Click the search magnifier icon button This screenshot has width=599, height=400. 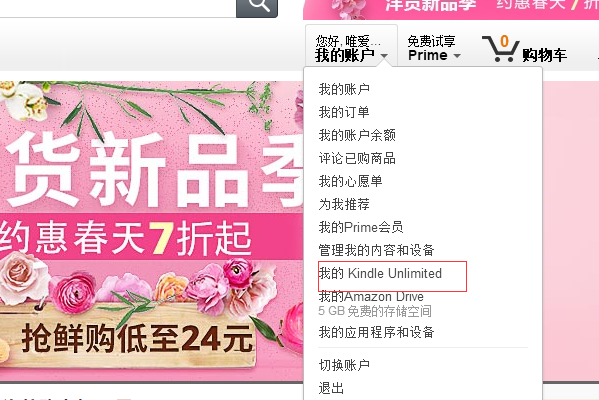click(x=257, y=6)
